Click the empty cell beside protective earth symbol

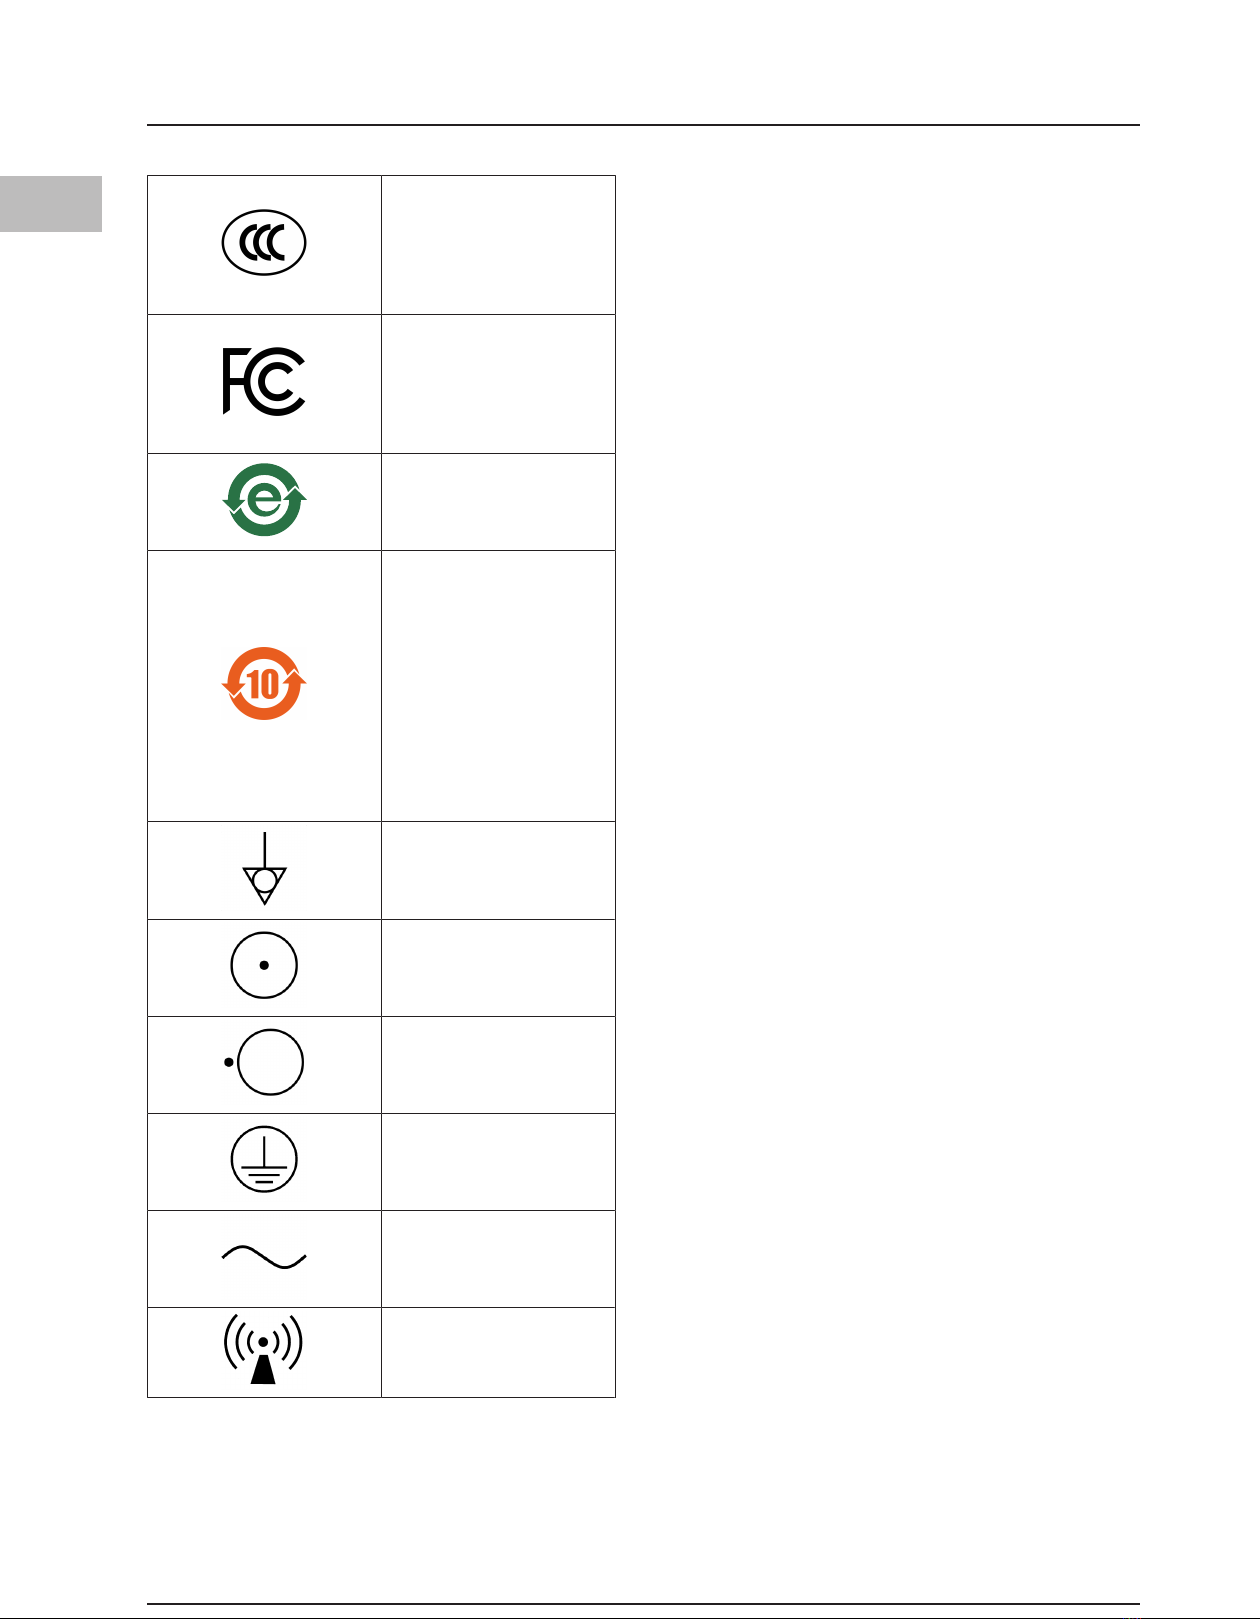point(498,1162)
